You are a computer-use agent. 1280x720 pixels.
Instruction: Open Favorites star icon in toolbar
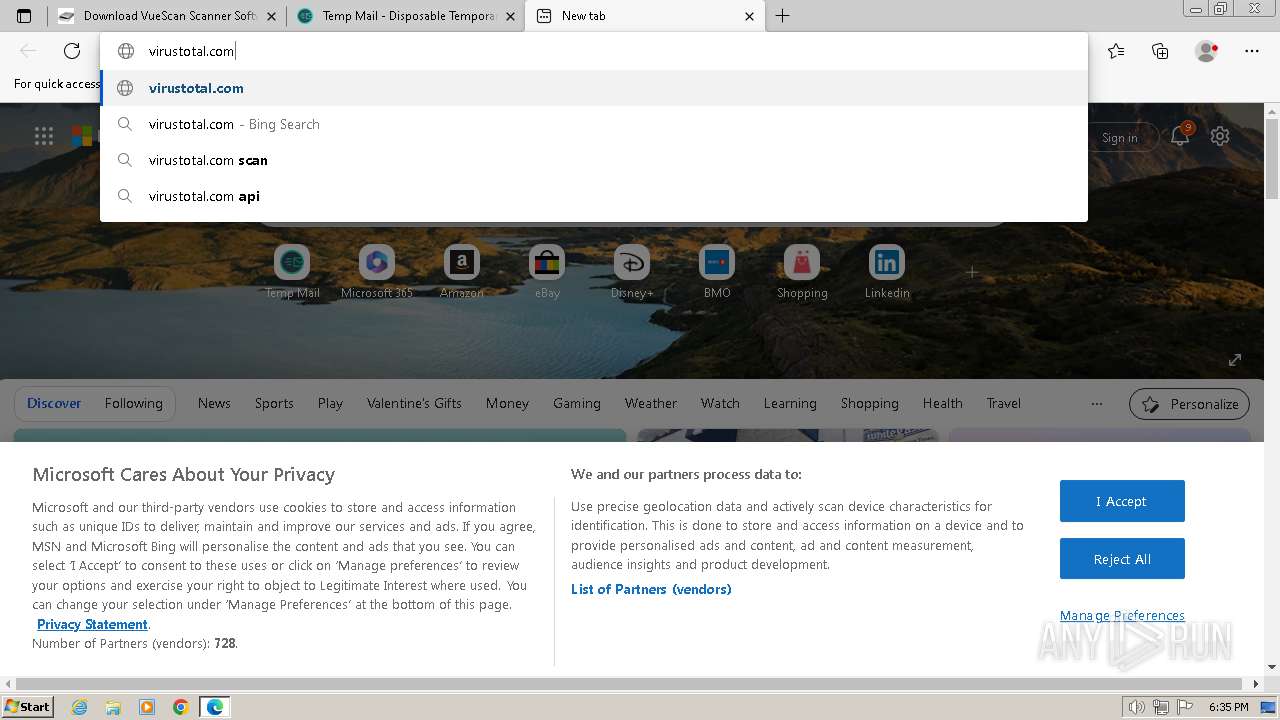coord(1116,51)
